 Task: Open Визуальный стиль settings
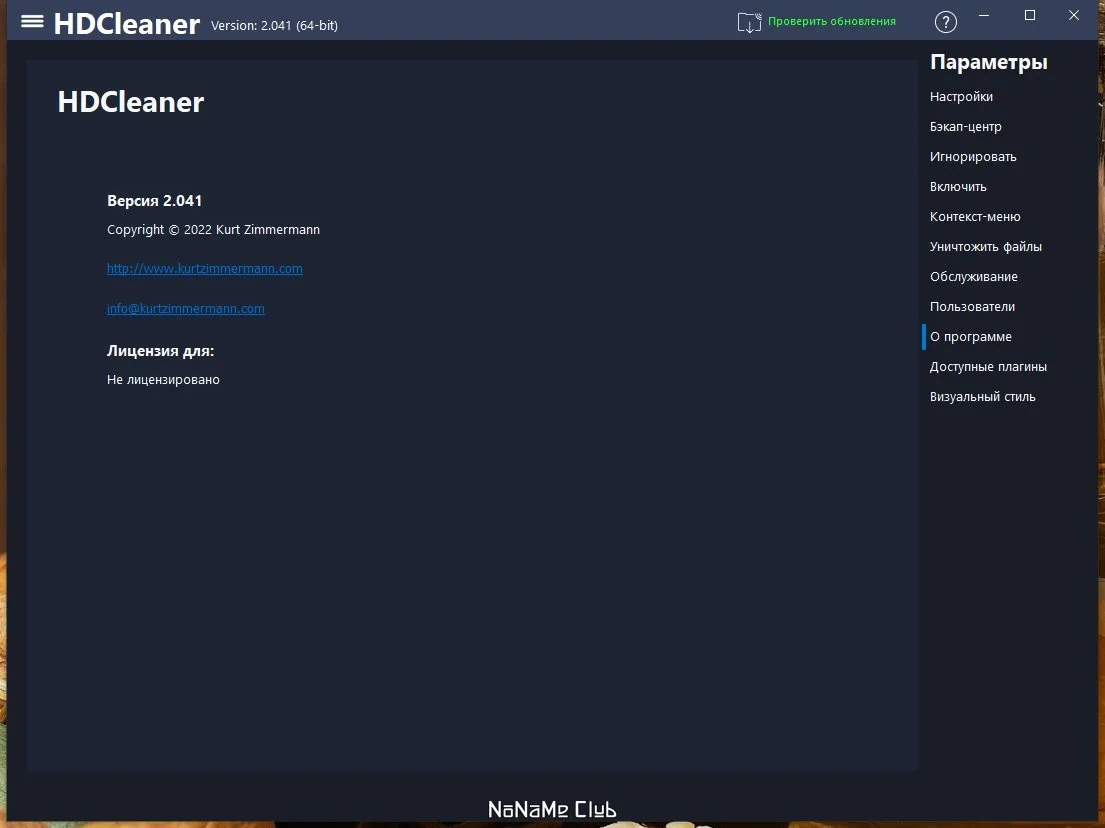982,397
